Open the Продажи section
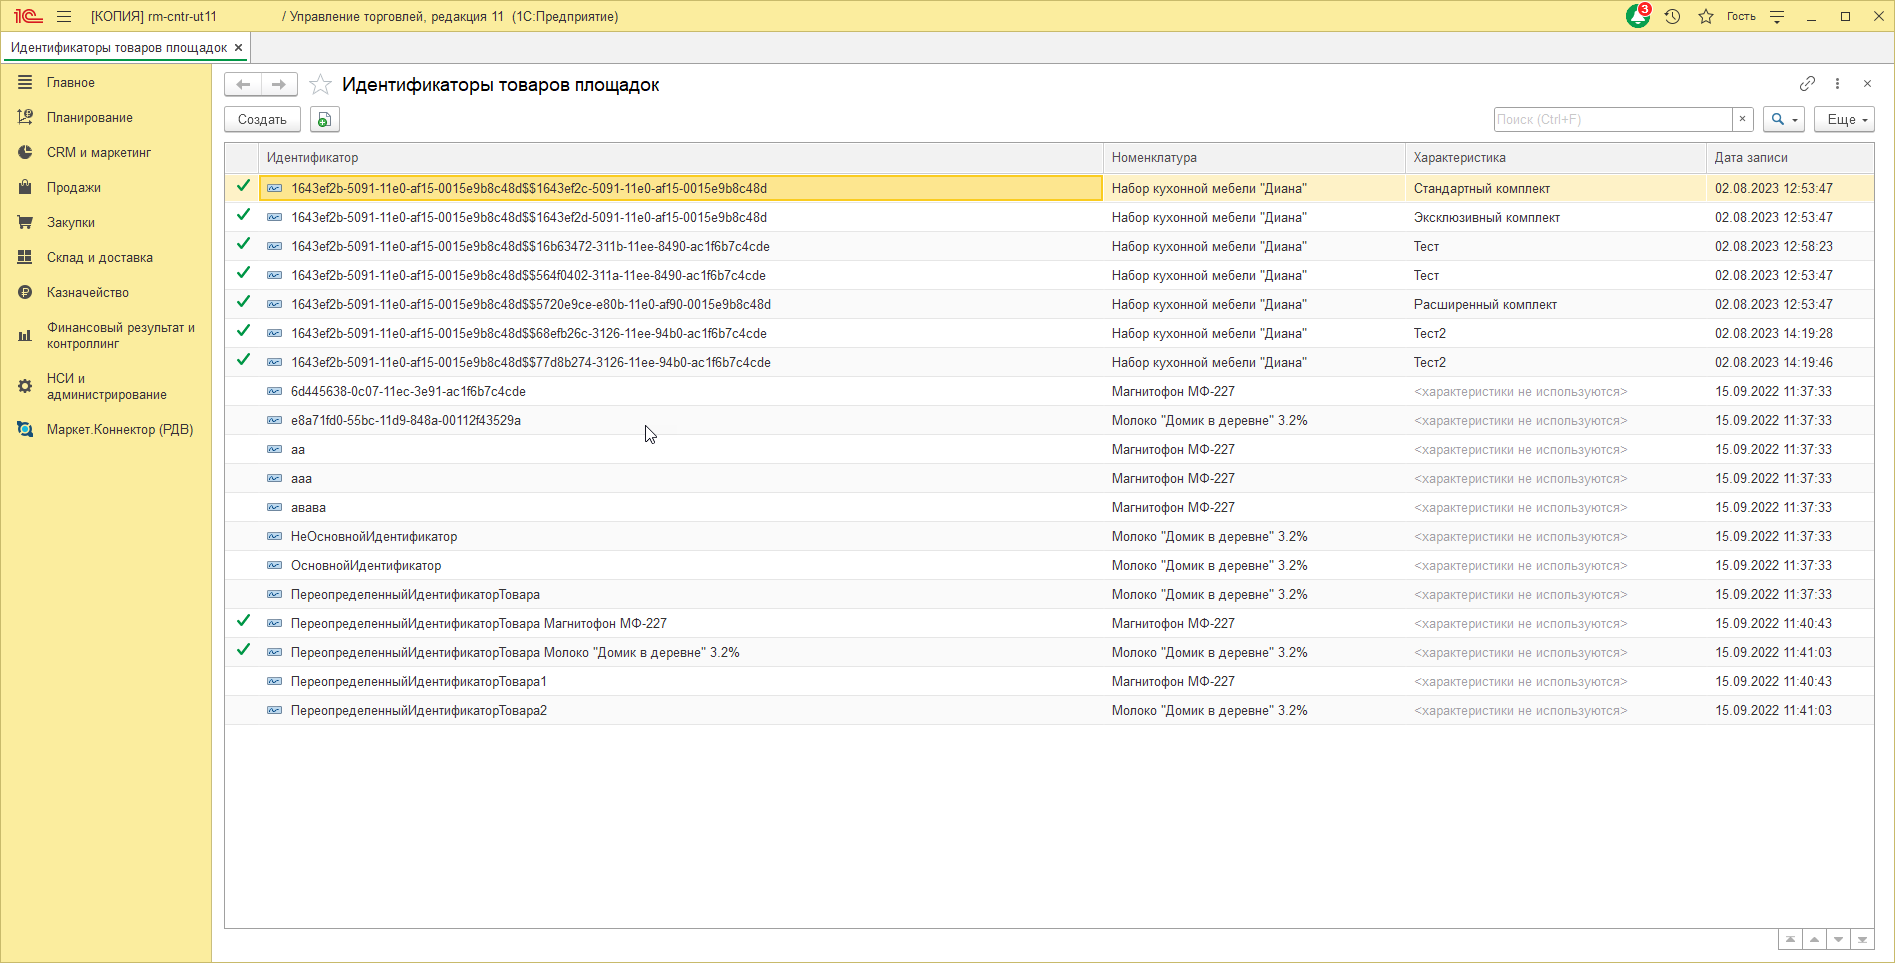 tap(73, 188)
